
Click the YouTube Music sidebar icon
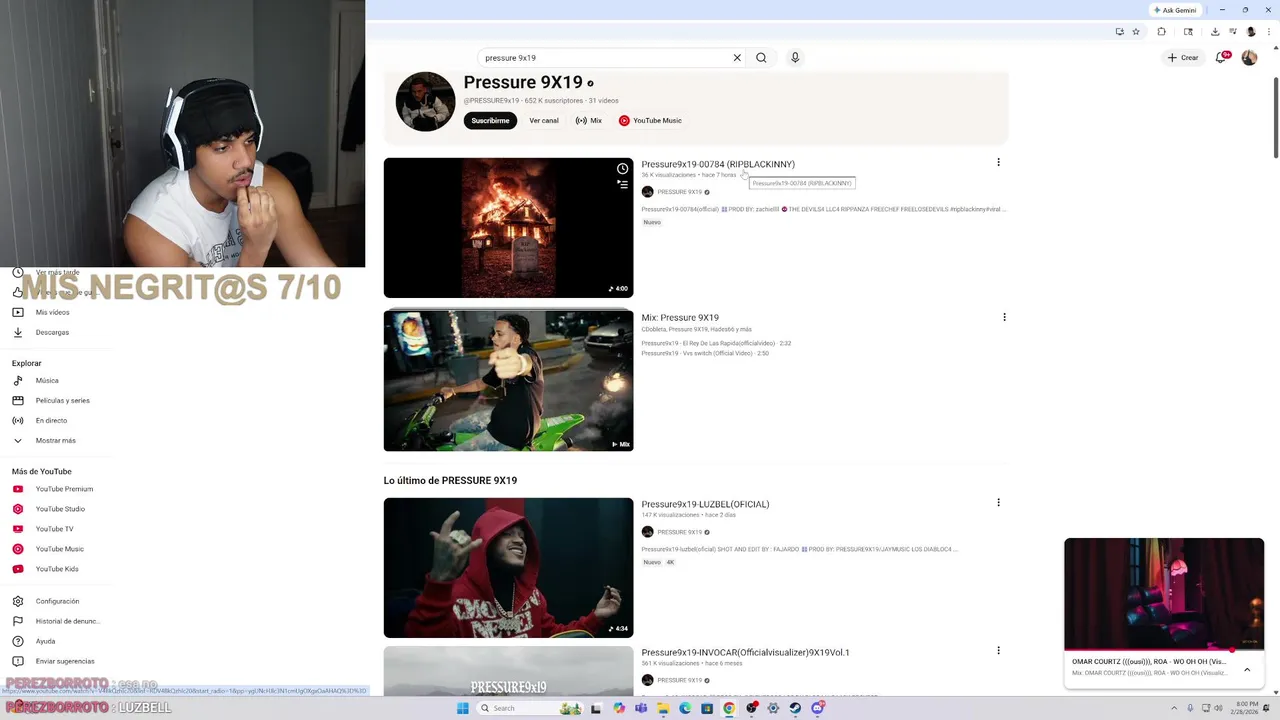[18, 549]
